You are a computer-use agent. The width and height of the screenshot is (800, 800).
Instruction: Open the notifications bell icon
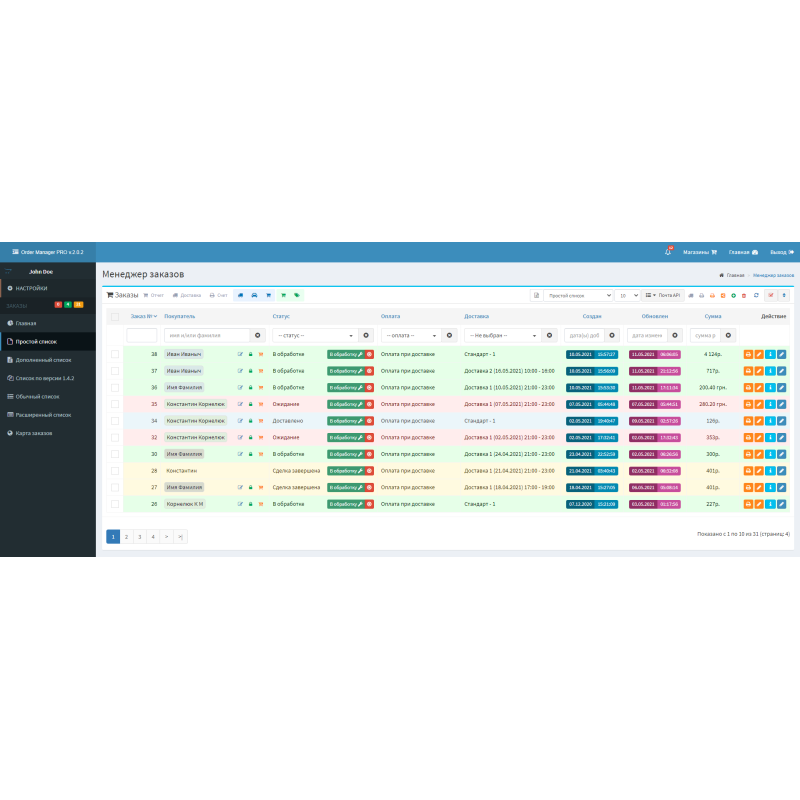pos(668,252)
